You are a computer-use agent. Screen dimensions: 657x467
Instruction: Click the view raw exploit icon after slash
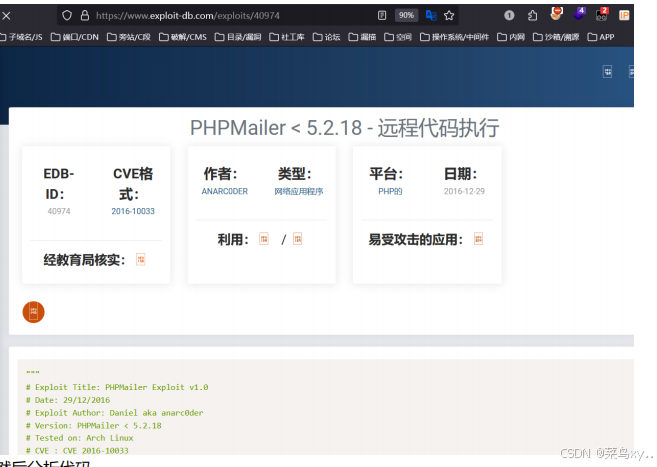(x=297, y=239)
